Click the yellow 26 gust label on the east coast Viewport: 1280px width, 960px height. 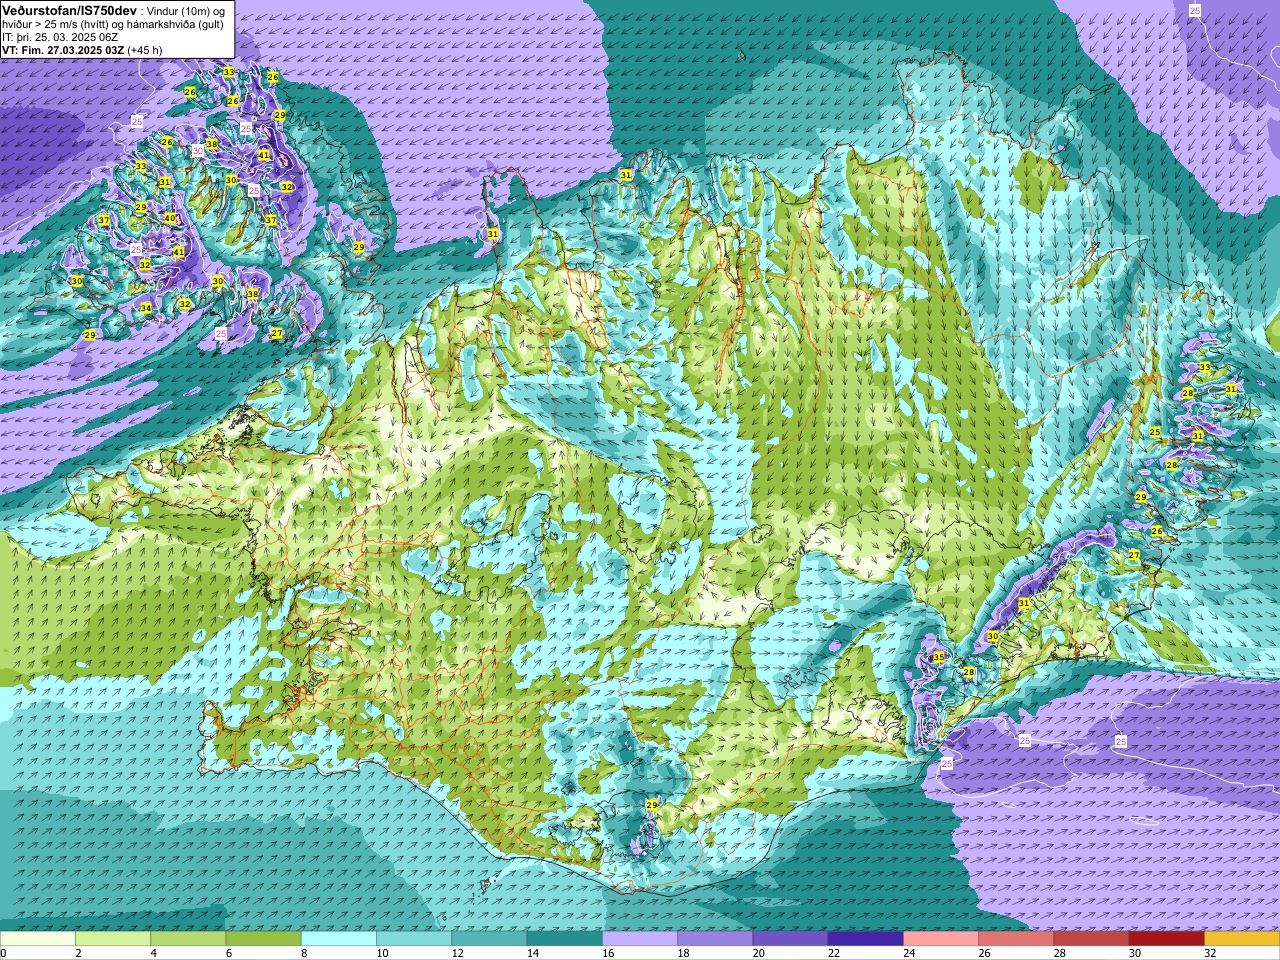(1157, 531)
